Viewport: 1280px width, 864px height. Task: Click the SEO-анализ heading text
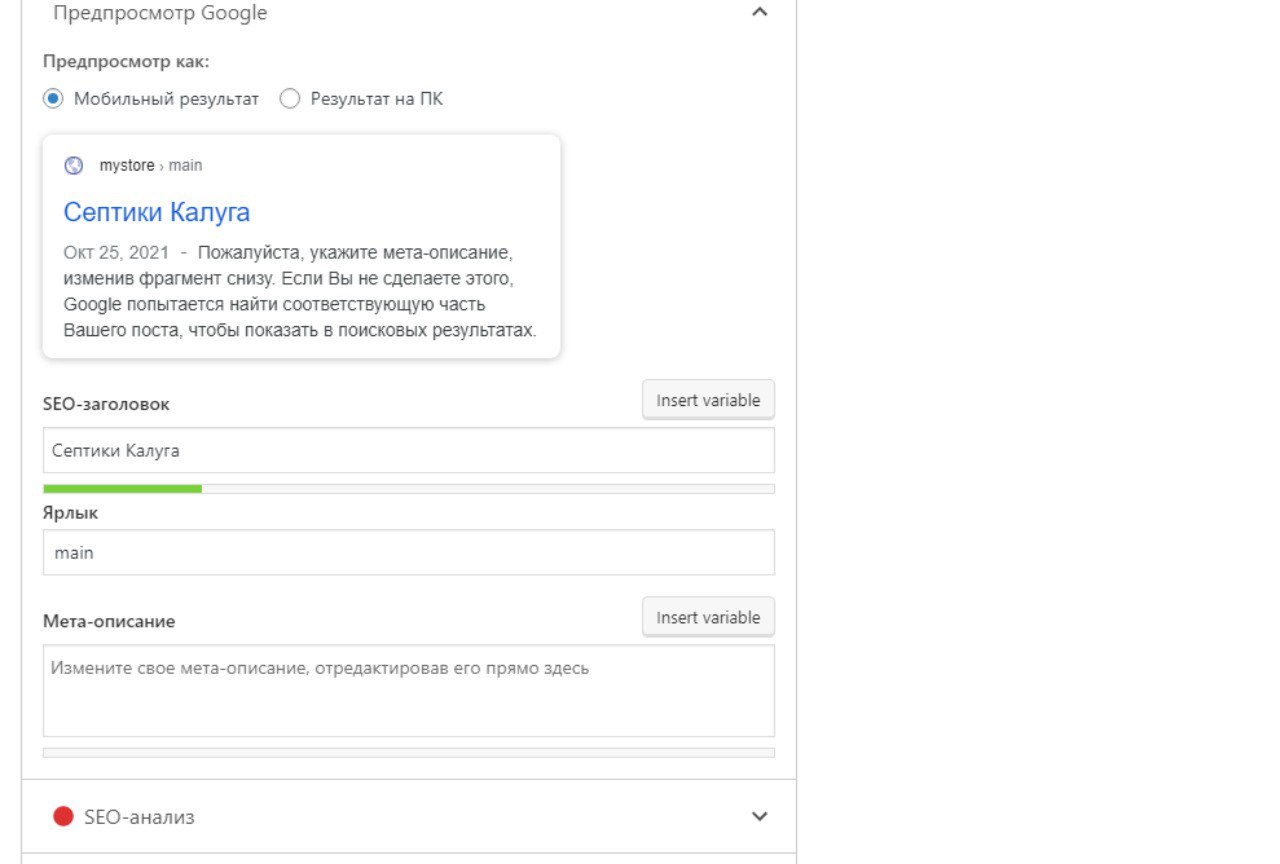139,818
